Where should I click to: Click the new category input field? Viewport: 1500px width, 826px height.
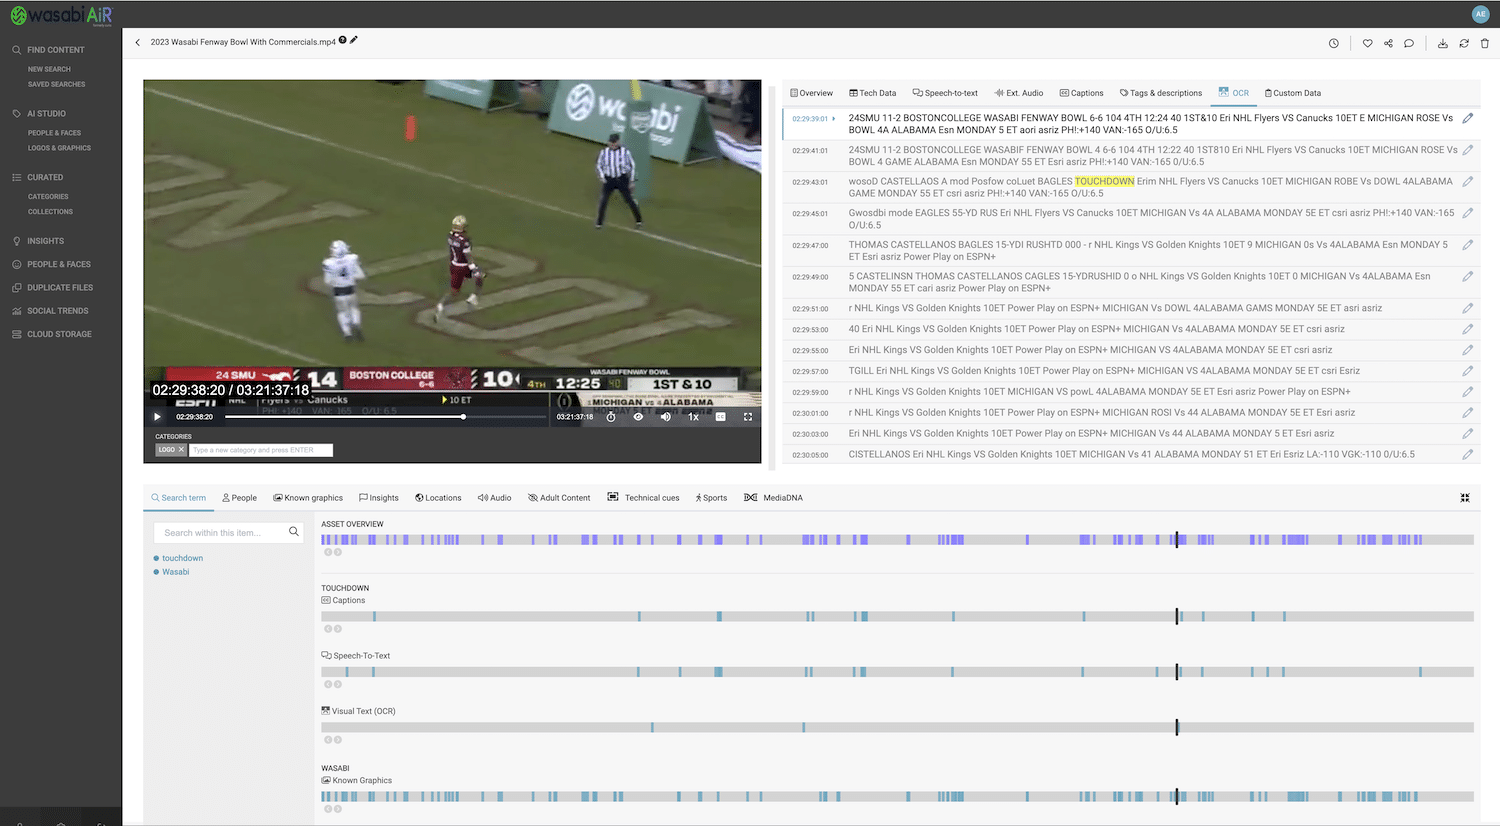(x=261, y=450)
